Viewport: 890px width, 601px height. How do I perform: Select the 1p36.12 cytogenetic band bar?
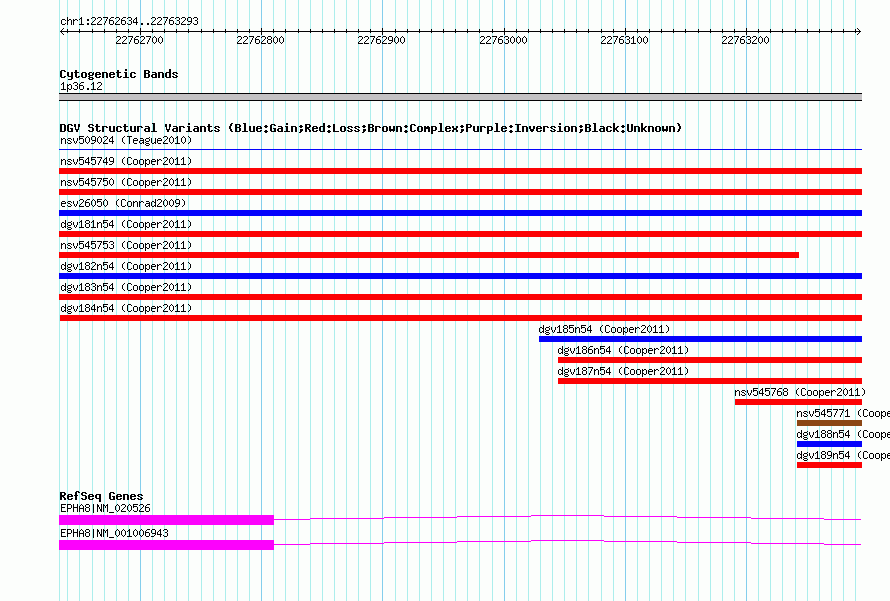click(460, 97)
